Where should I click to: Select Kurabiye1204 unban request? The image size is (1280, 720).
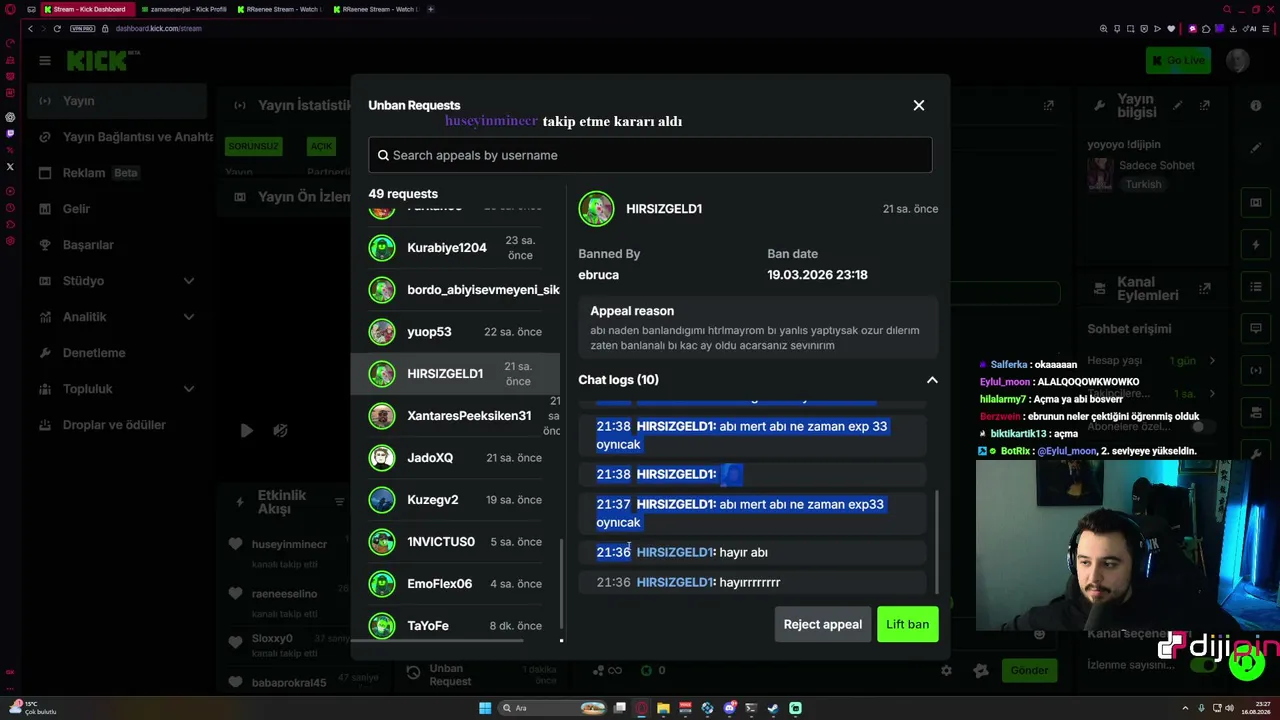[456, 248]
